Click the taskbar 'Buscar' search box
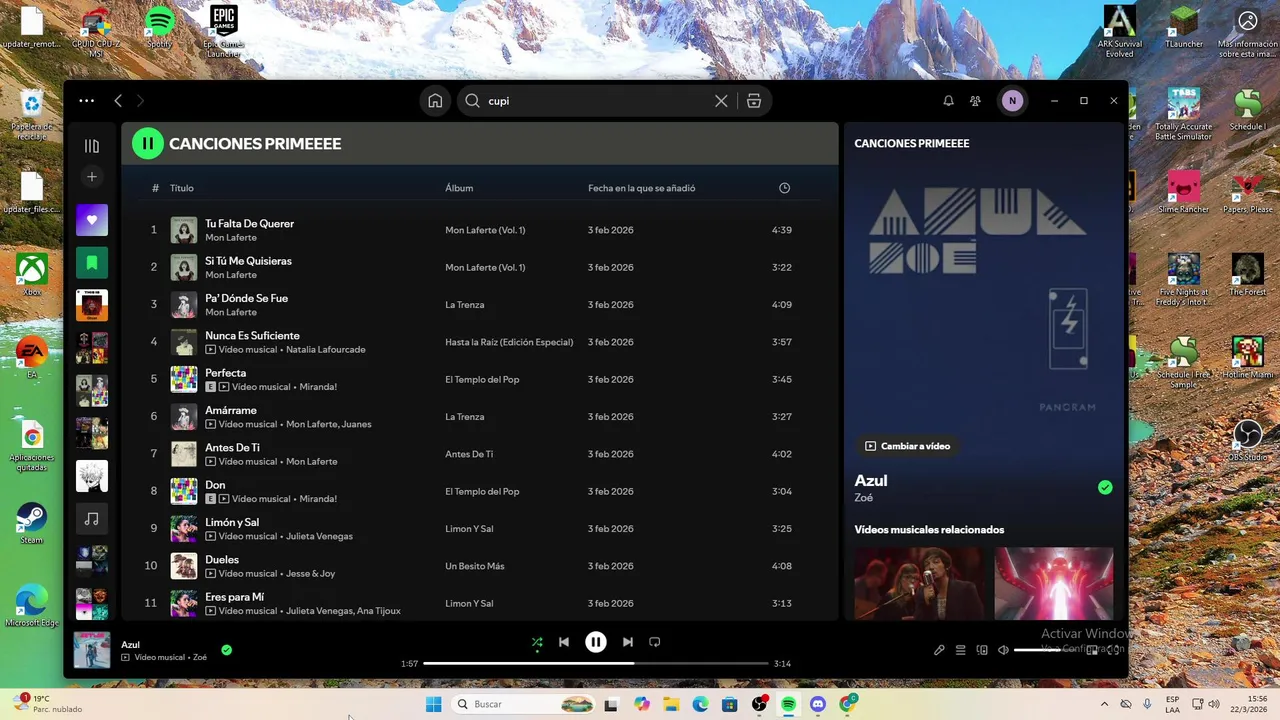Screen dimensions: 1280x720 (524, 705)
